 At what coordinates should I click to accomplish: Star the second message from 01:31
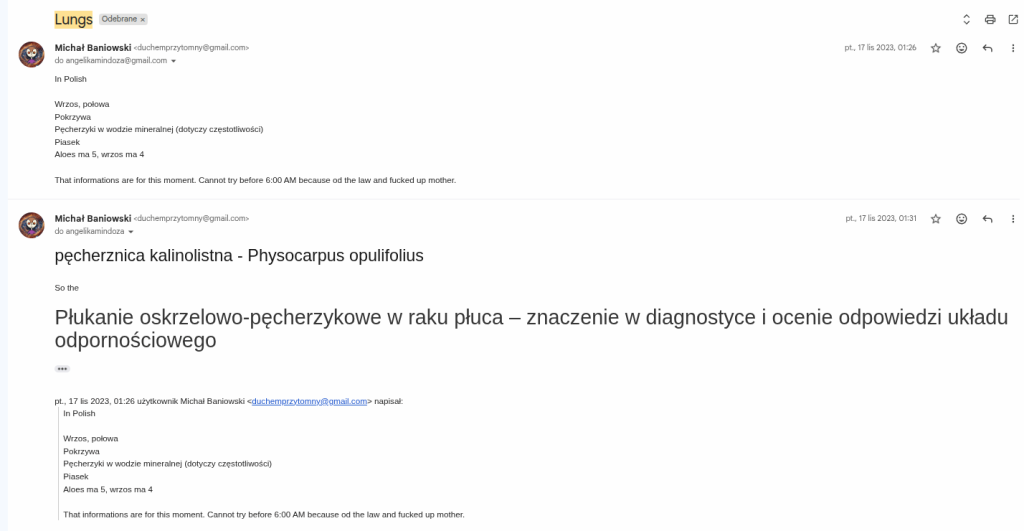[936, 218]
